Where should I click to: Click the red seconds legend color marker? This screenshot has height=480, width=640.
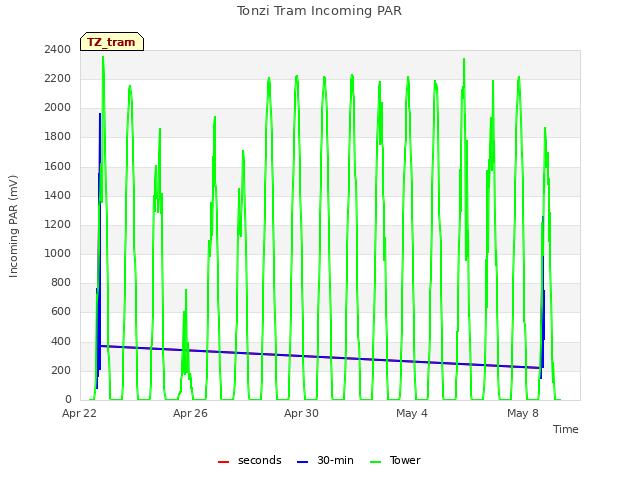pyautogui.click(x=223, y=462)
